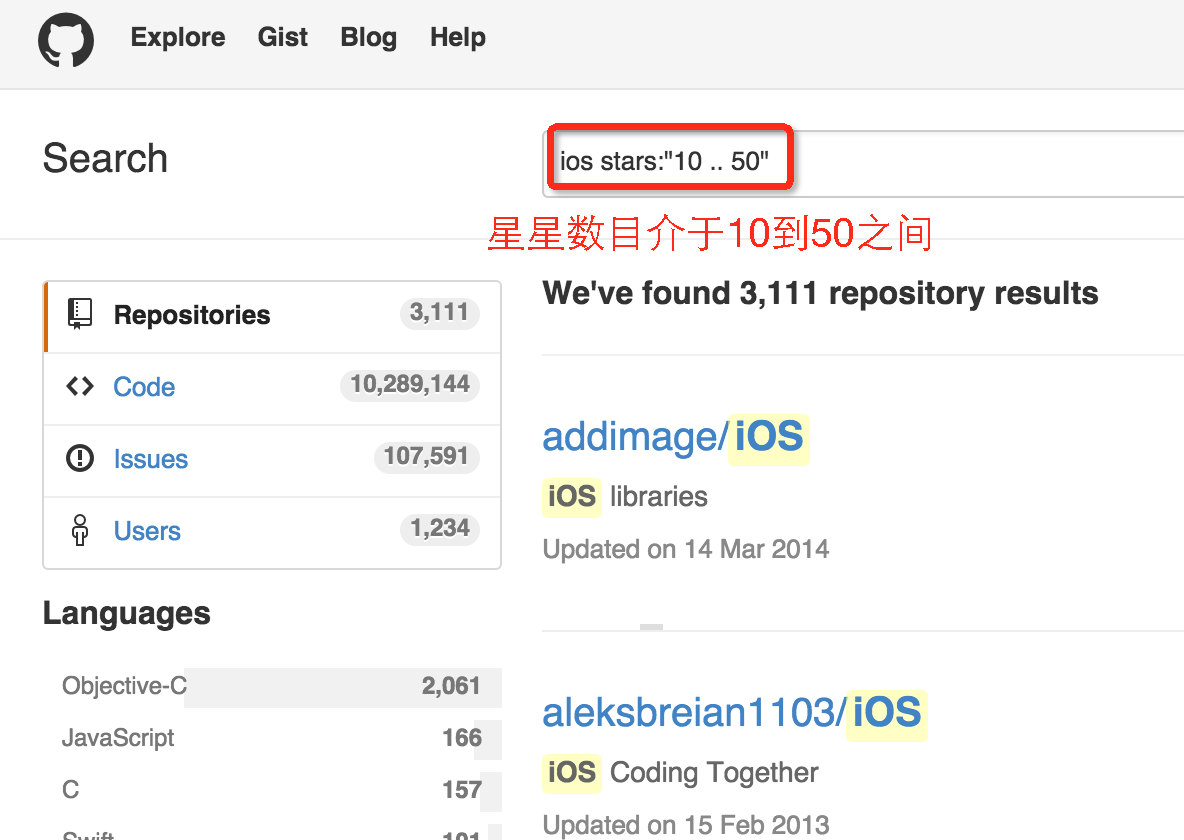Click the 3,111 repositories count badge
Viewport: 1184px width, 840px height.
click(439, 313)
